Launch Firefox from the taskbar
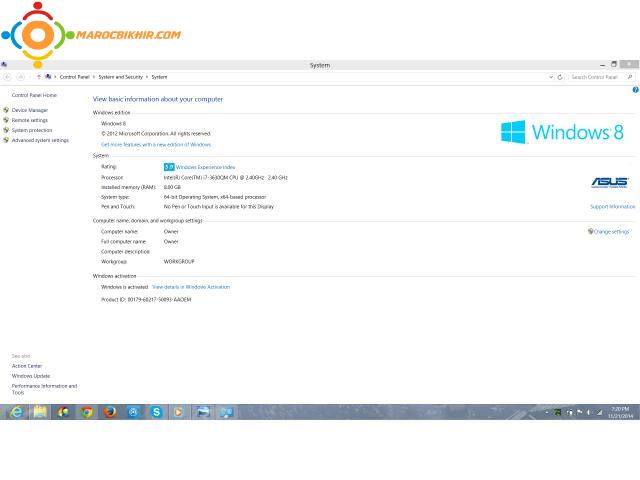 point(109,412)
